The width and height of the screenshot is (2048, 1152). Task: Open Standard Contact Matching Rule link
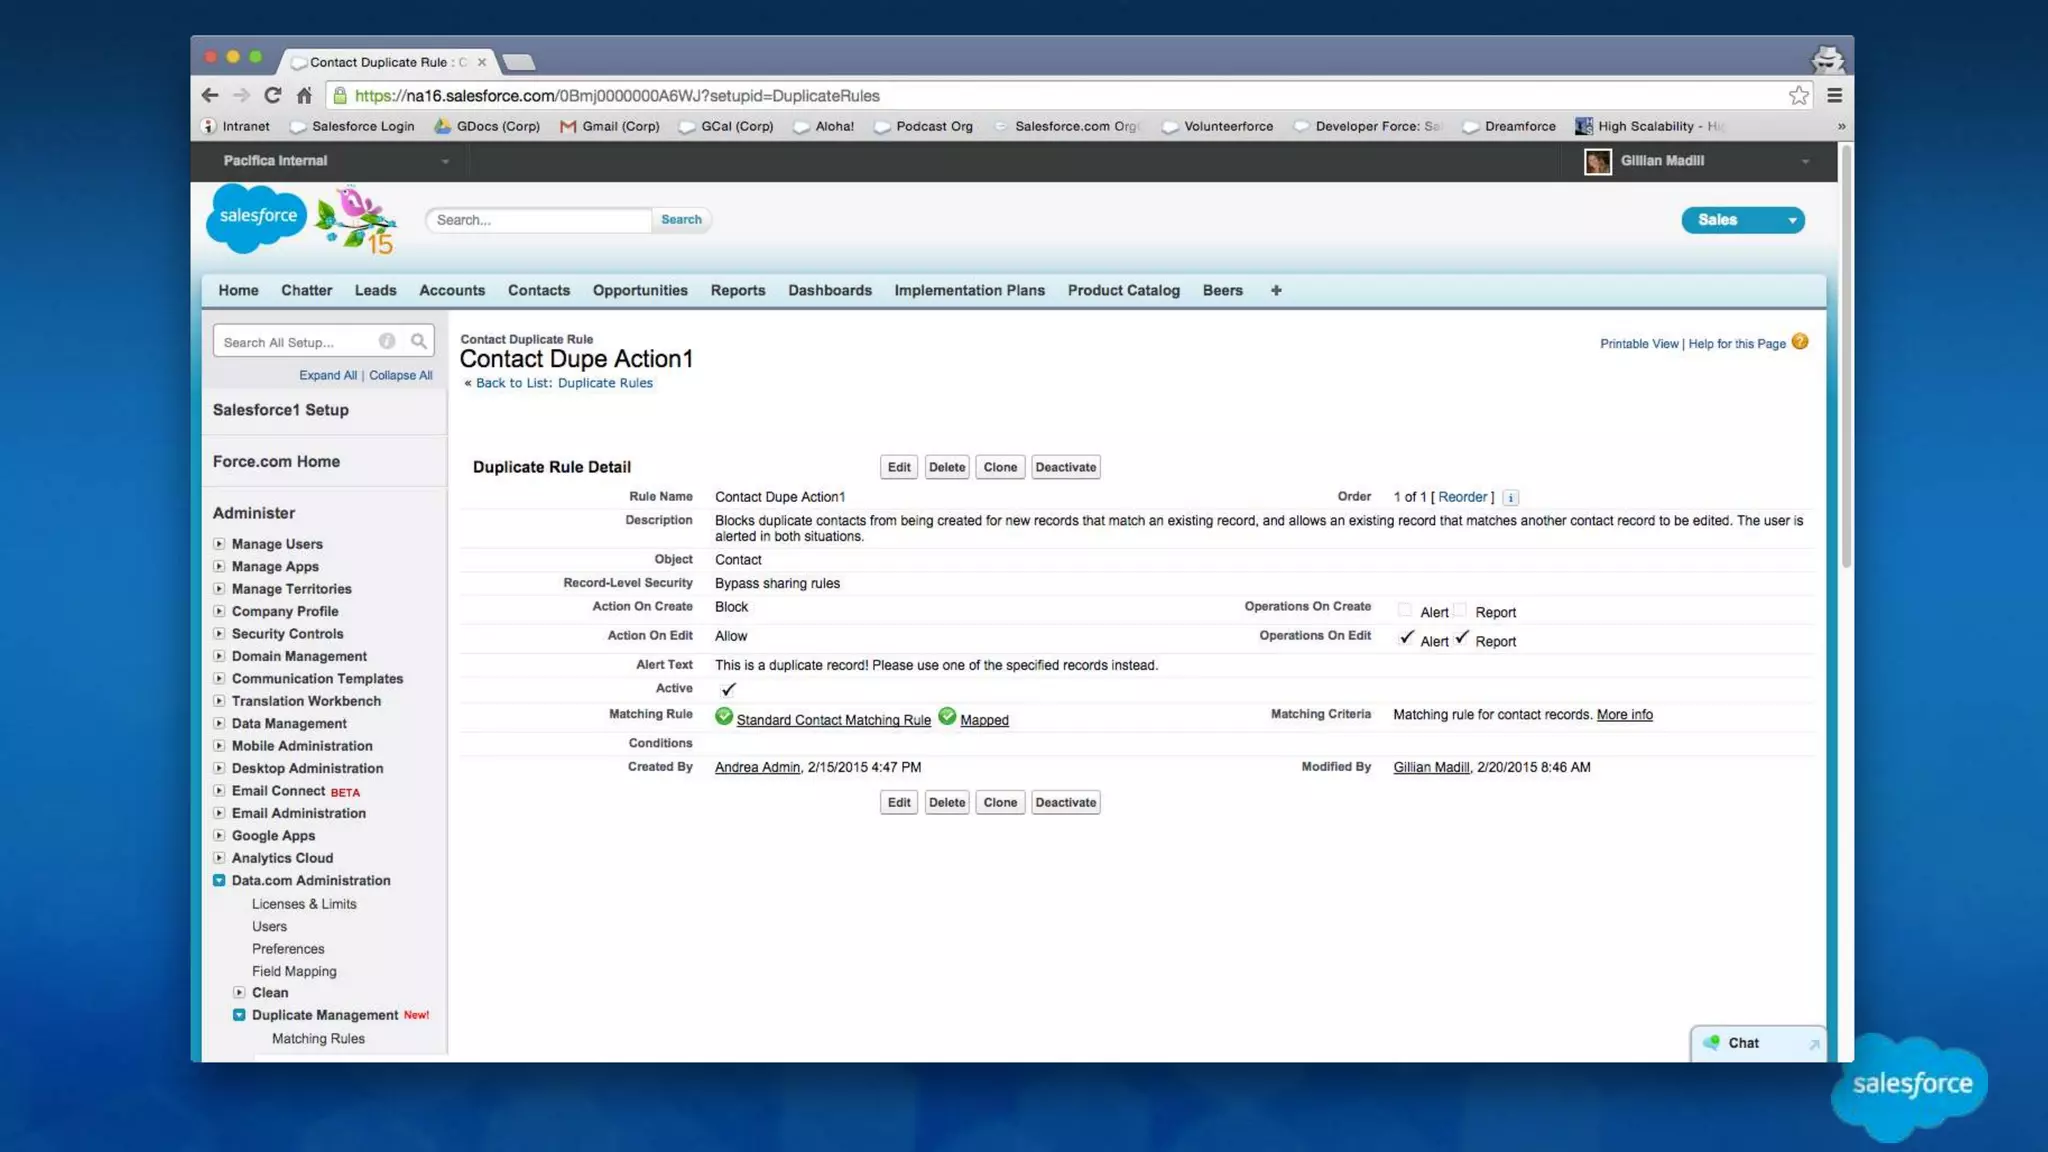[x=833, y=720]
